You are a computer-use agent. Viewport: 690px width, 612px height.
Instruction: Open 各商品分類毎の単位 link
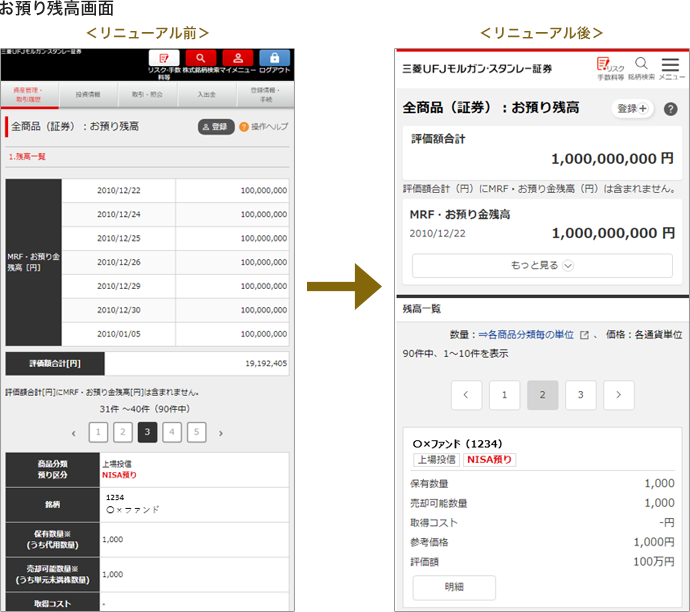point(526,335)
